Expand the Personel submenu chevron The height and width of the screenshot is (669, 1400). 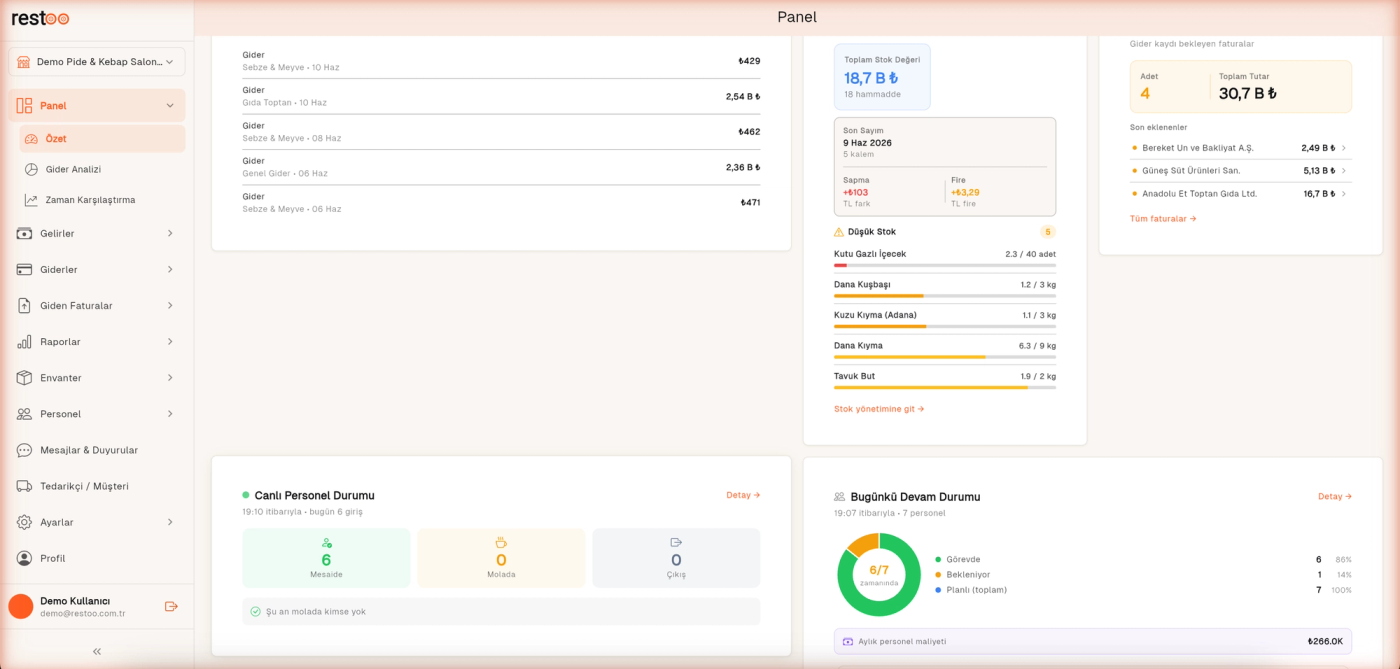coord(170,414)
